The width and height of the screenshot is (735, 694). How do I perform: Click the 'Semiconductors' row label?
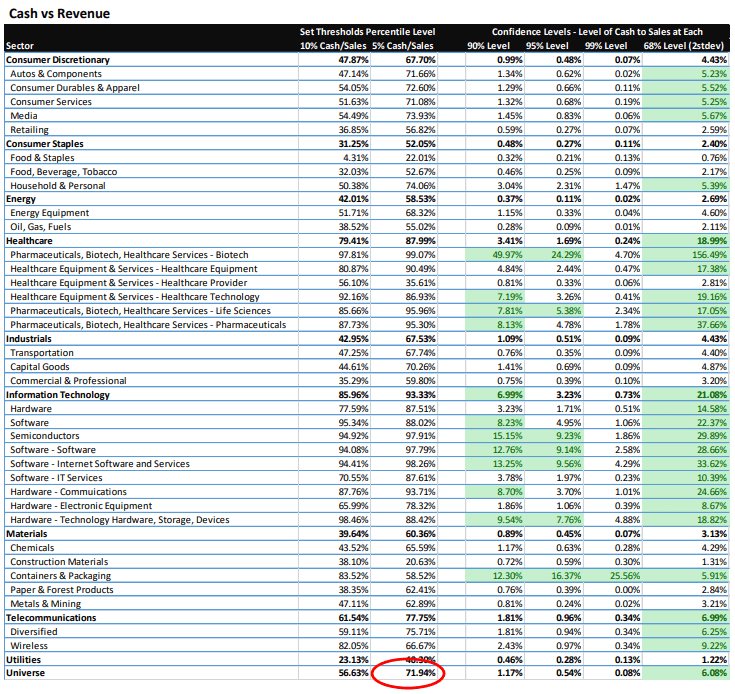[45, 436]
